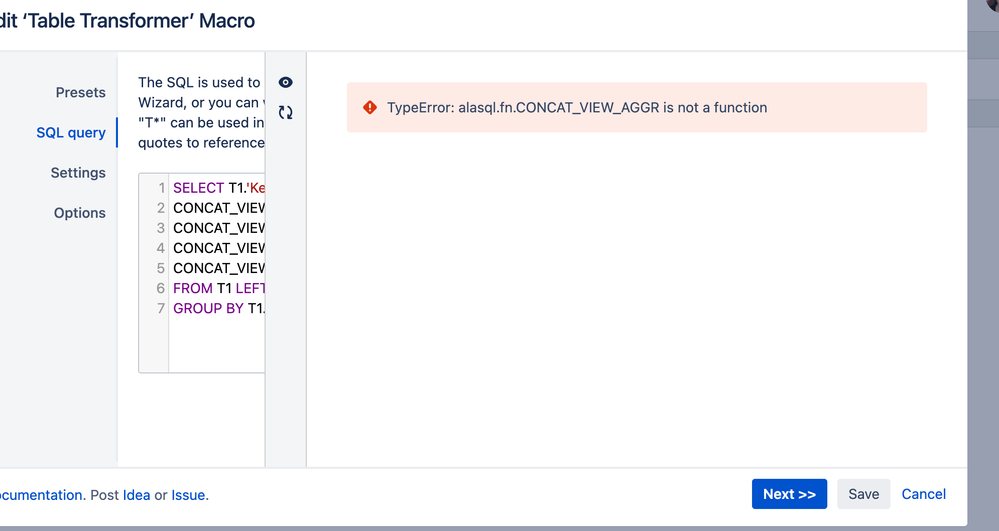Click SQL line 6 starting with FROM
Screen dimensions: 999x531
coord(219,288)
